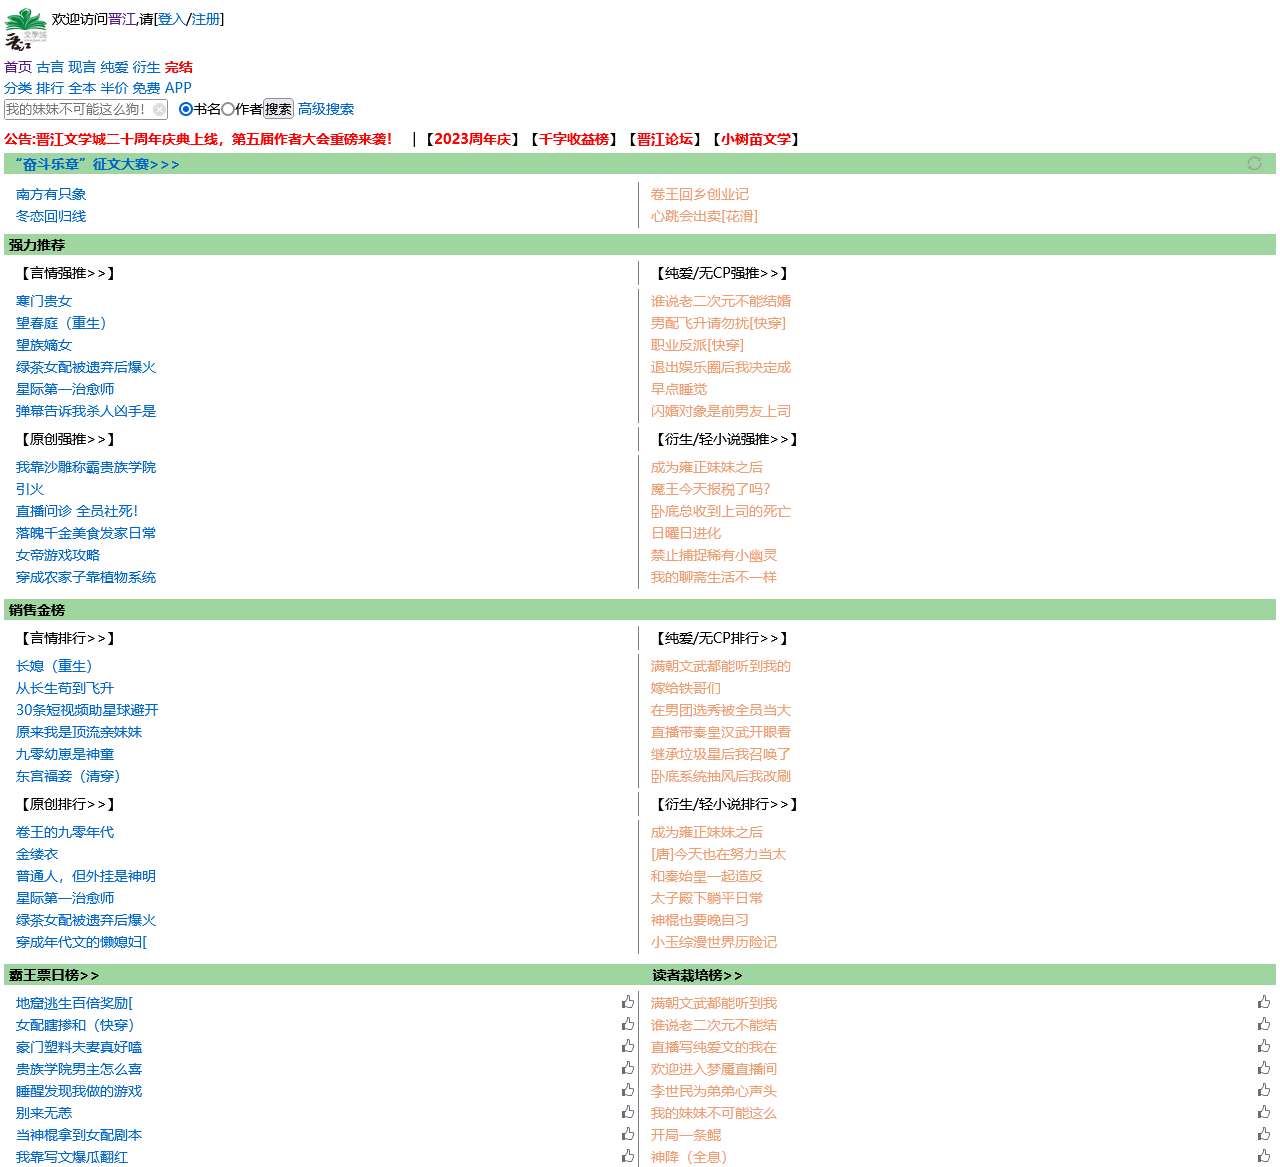Open the “奋斗乐章”征文大赛>>> link

click(x=97, y=164)
